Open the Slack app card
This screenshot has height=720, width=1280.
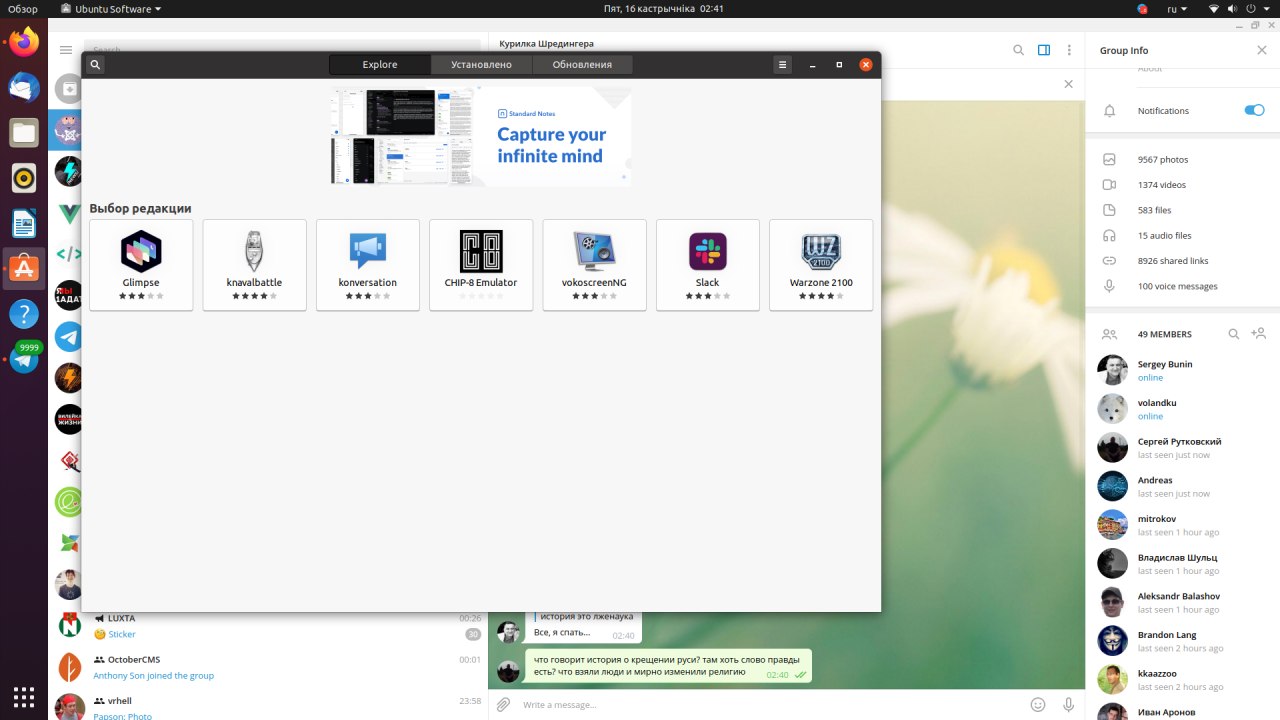pos(708,265)
